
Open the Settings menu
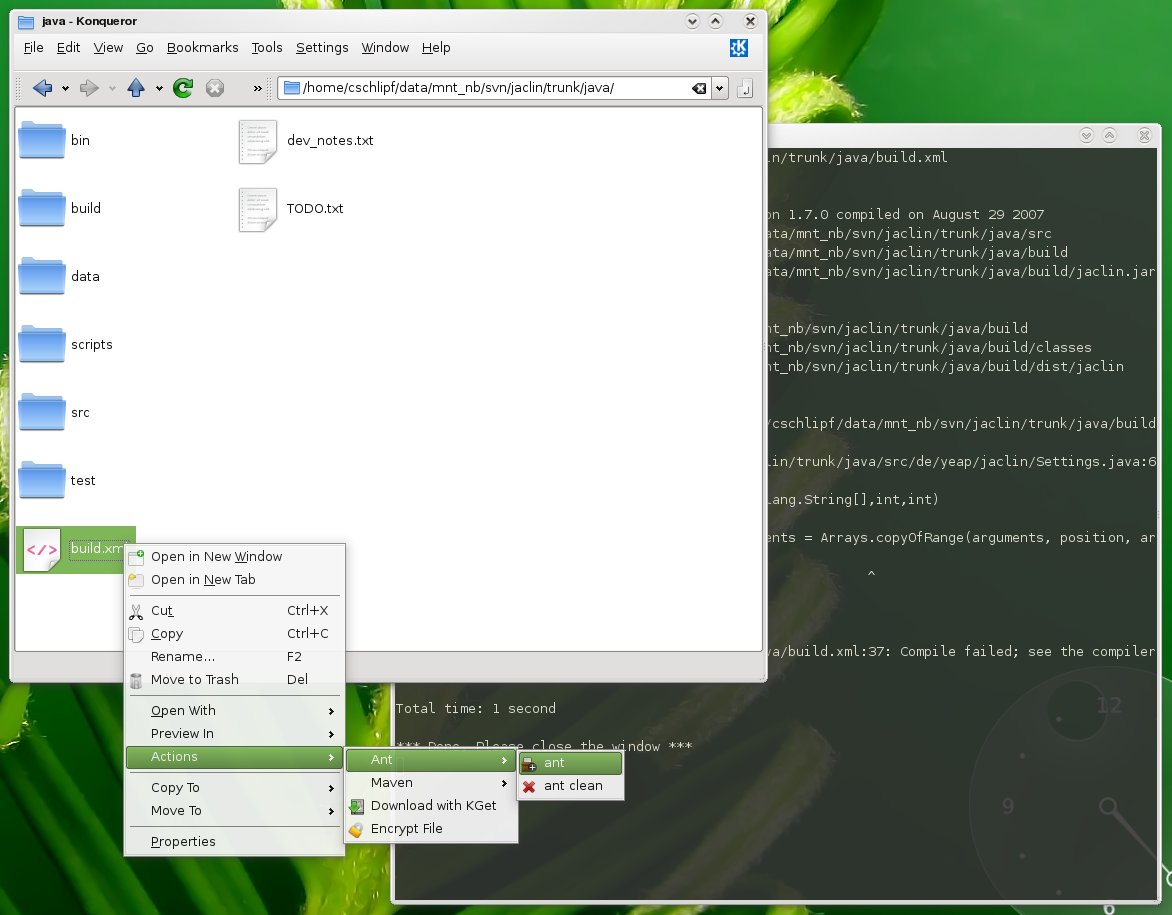[x=322, y=48]
